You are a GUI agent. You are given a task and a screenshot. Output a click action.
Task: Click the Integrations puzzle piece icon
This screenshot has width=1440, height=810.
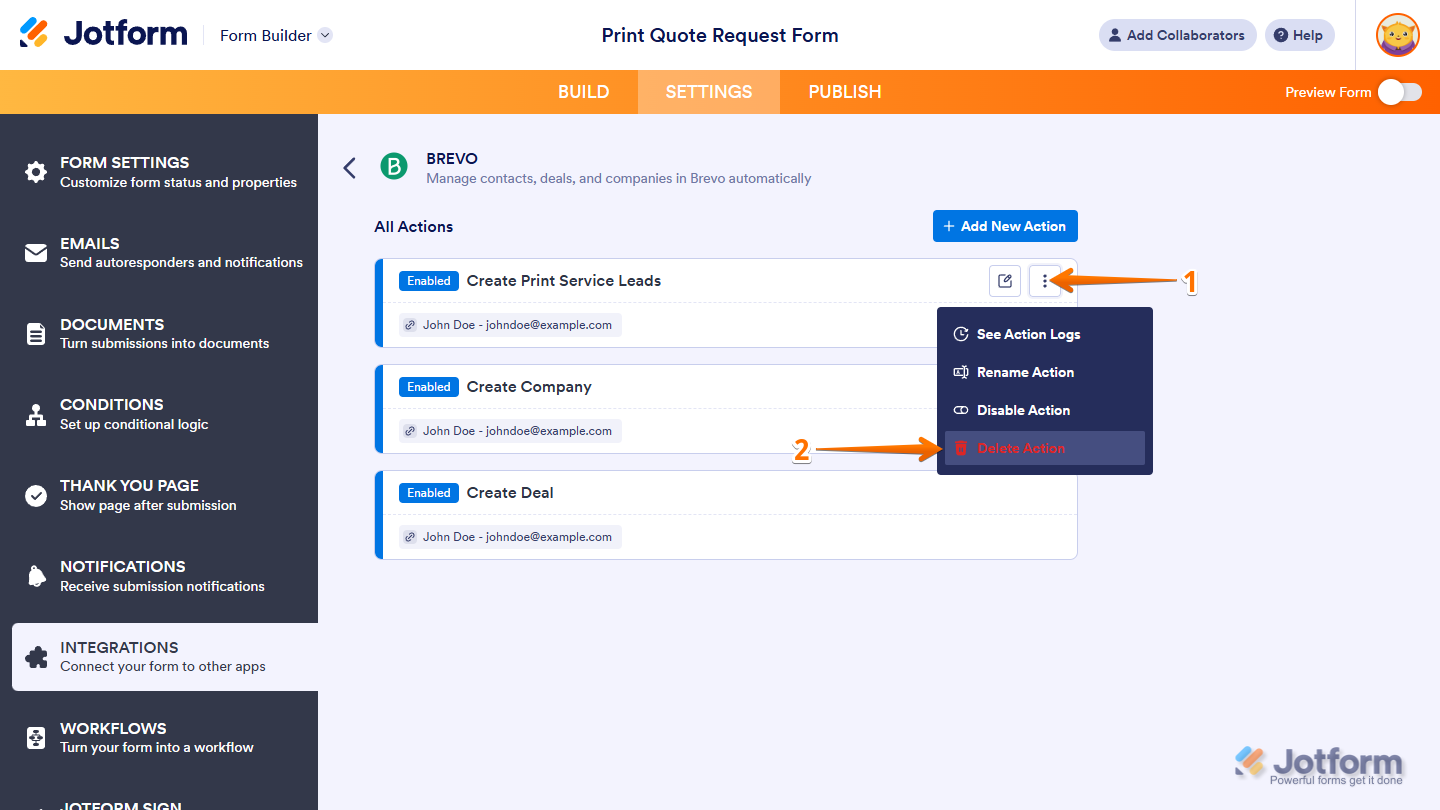click(x=35, y=656)
